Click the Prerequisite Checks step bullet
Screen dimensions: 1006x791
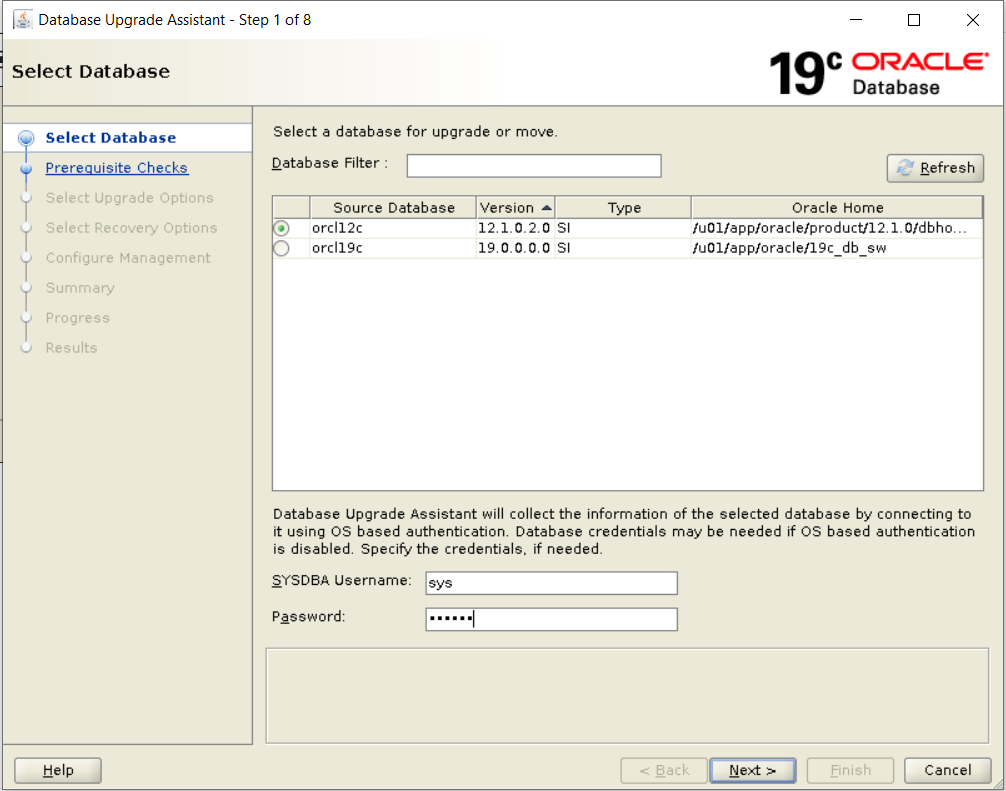point(26,169)
